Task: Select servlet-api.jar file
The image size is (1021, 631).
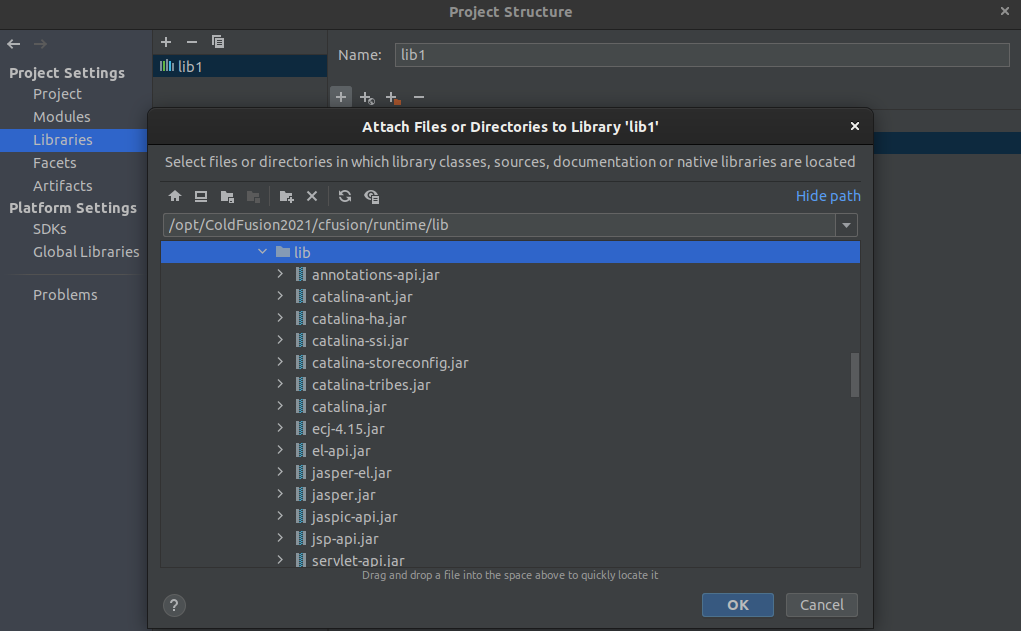Action: tap(358, 560)
